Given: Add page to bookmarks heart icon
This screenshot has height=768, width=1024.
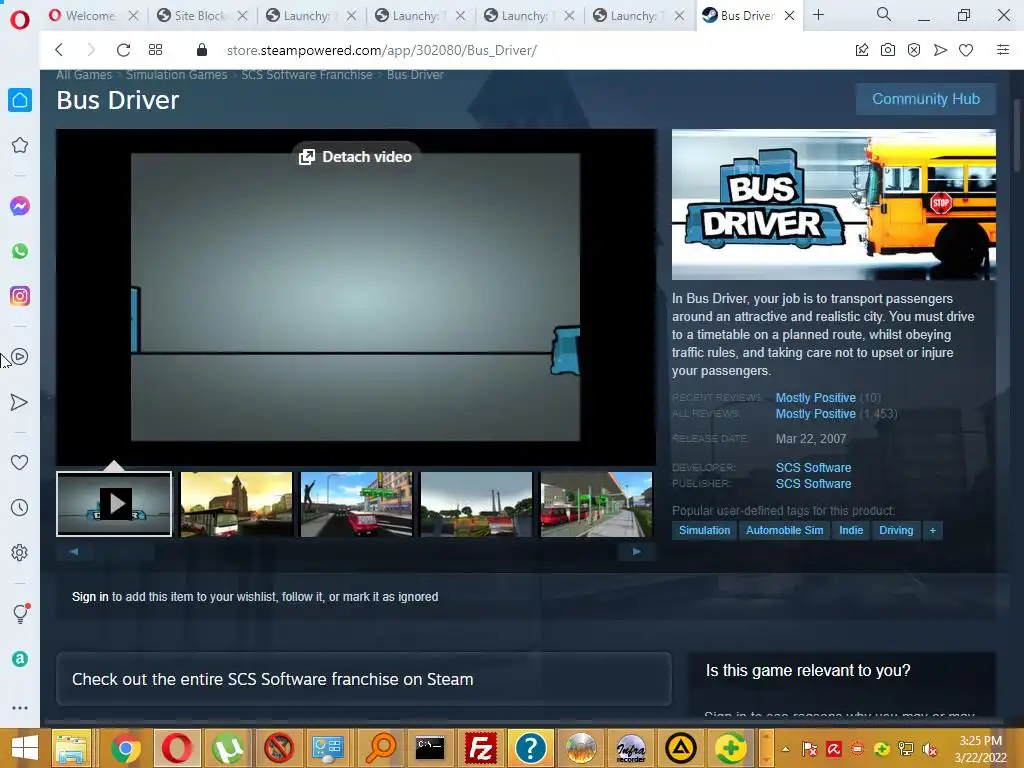Looking at the screenshot, I should (x=966, y=50).
